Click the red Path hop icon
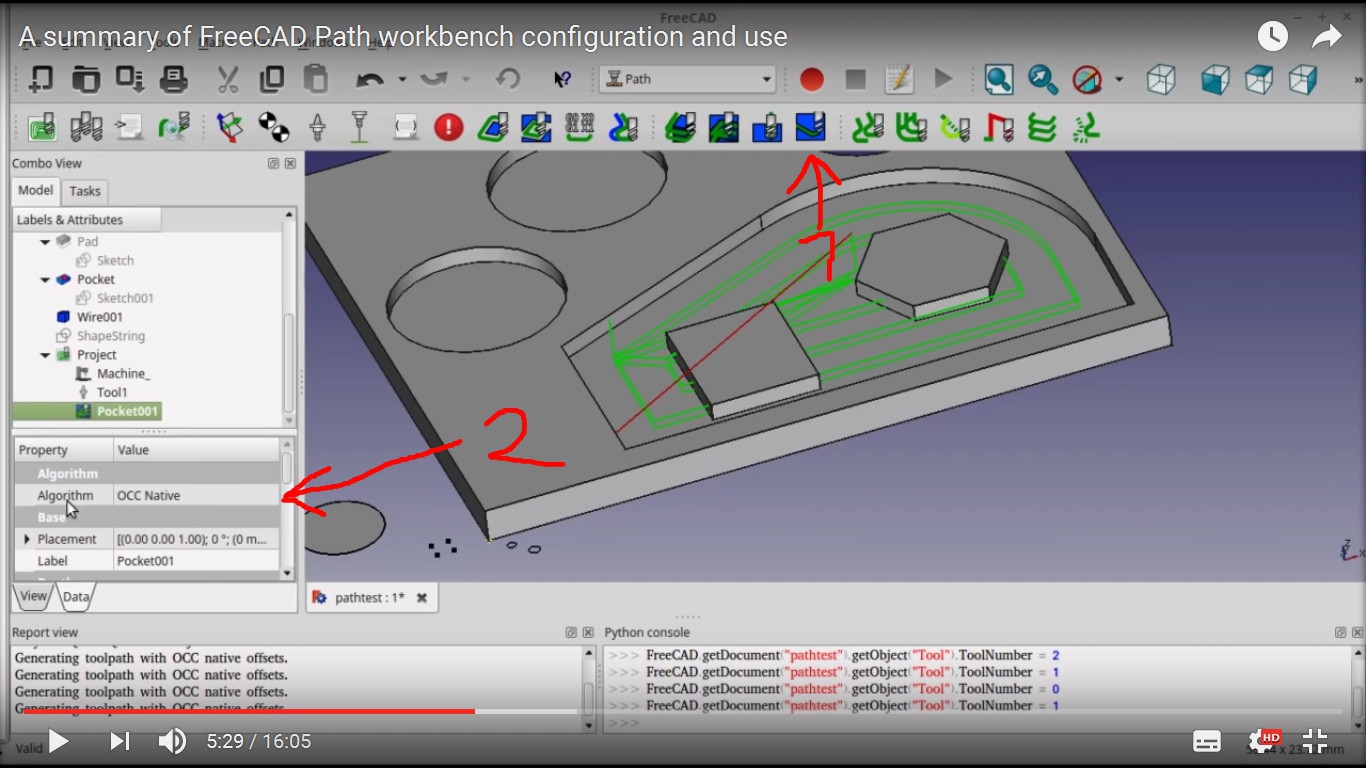The width and height of the screenshot is (1366, 768). [998, 127]
